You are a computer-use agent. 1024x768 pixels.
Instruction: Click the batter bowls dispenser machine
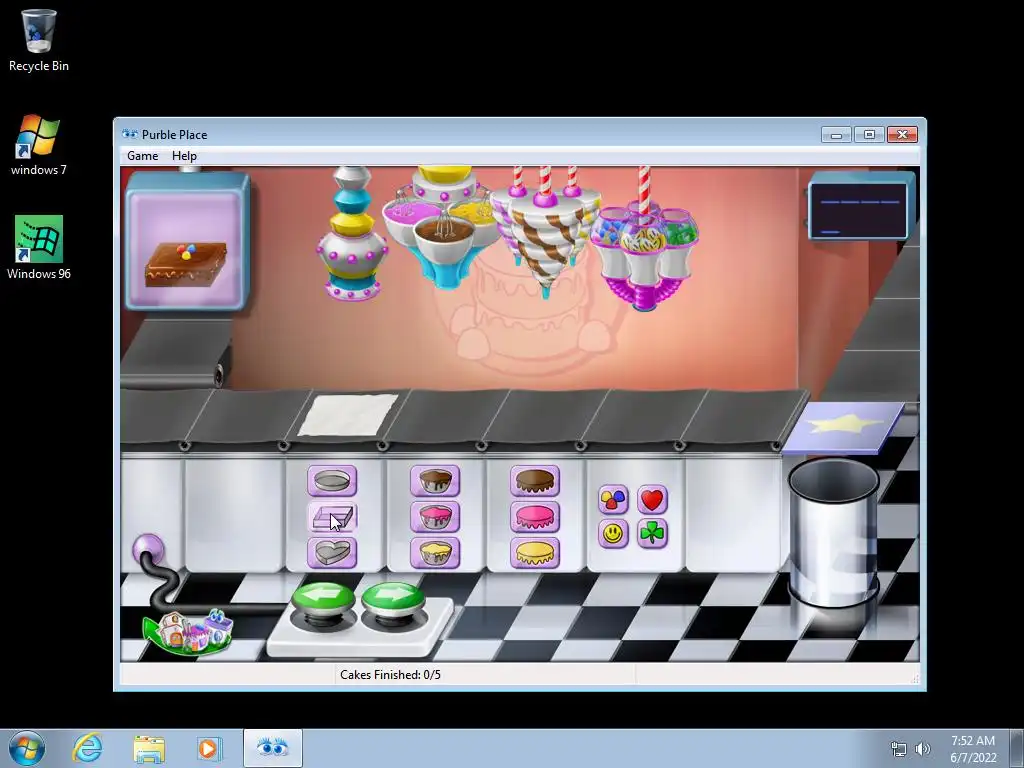coord(443,227)
